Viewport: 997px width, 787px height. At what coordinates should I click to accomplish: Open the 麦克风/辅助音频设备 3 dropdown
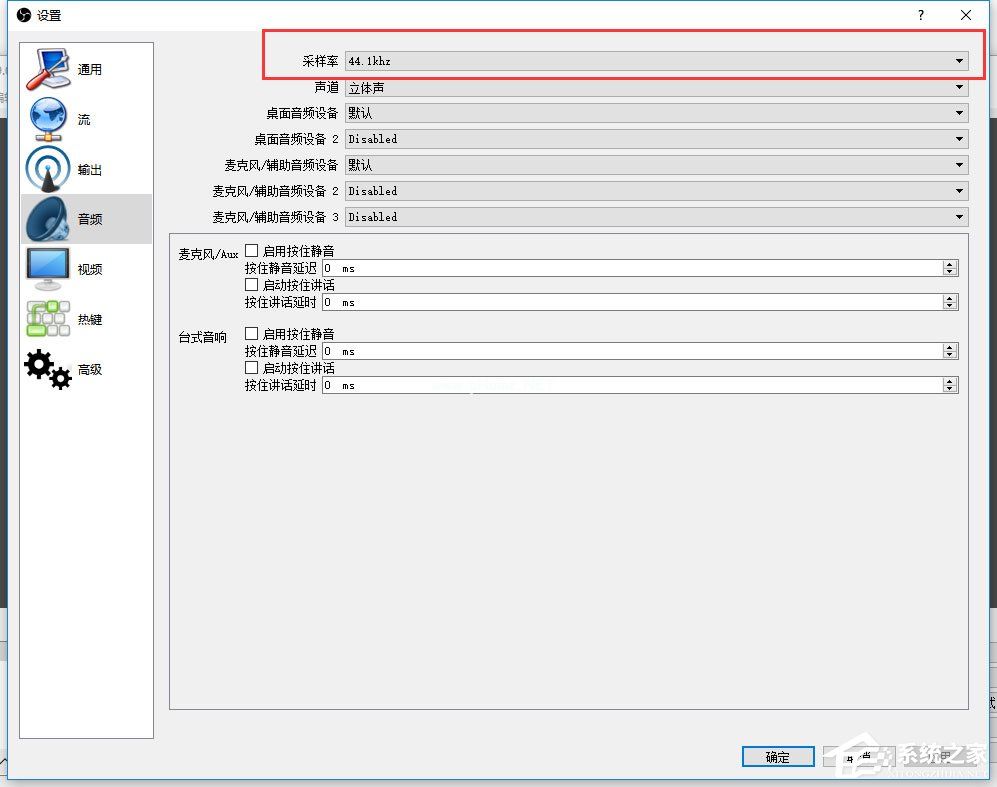click(x=656, y=217)
